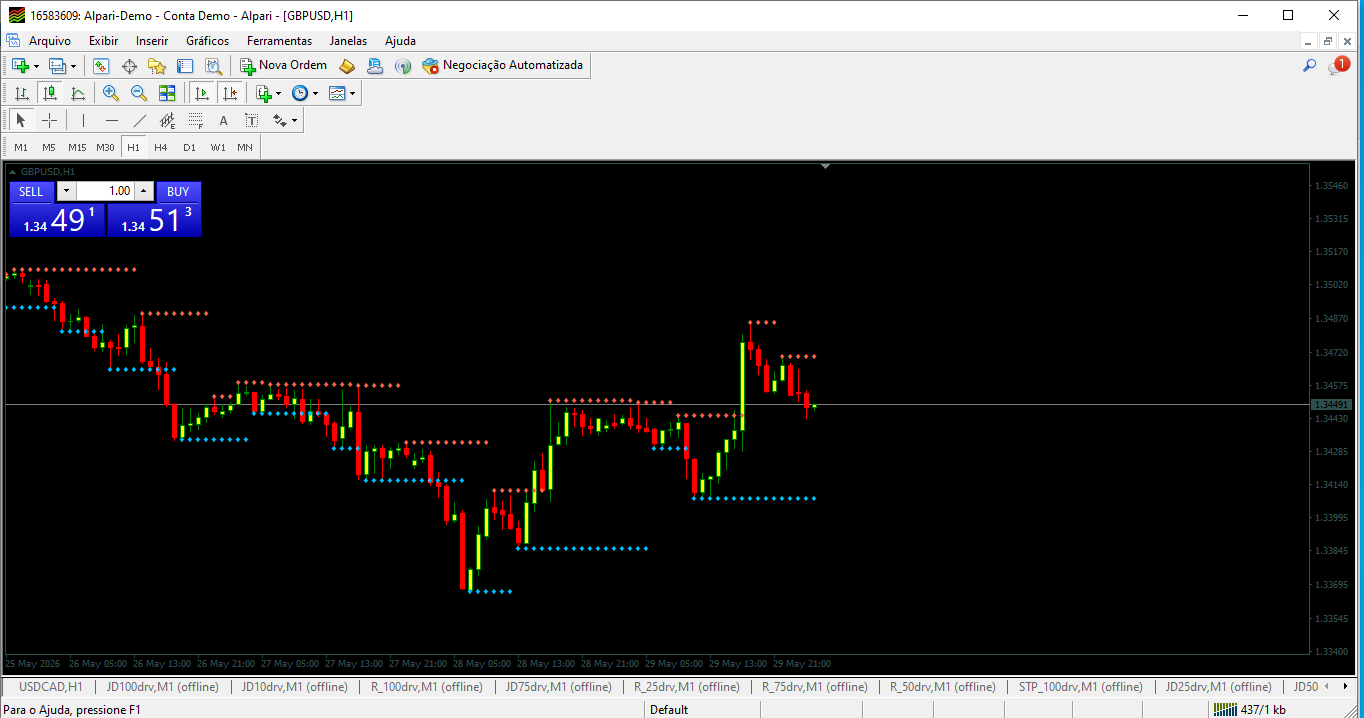
Task: Click the SELL button in one-click panel
Action: pyautogui.click(x=31, y=192)
